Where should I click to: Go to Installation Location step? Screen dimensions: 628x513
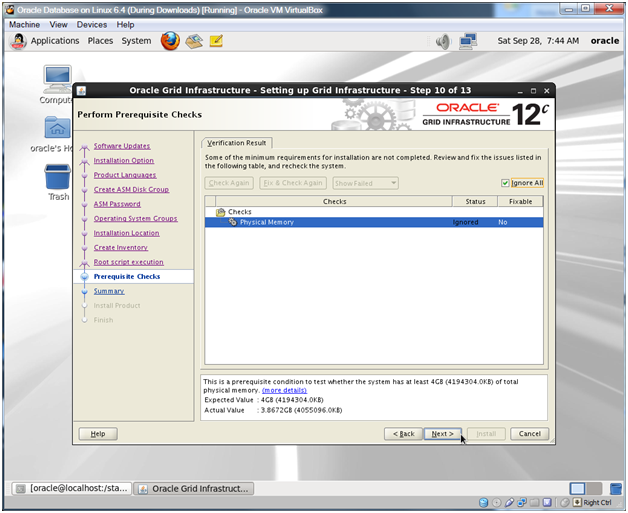coord(126,233)
